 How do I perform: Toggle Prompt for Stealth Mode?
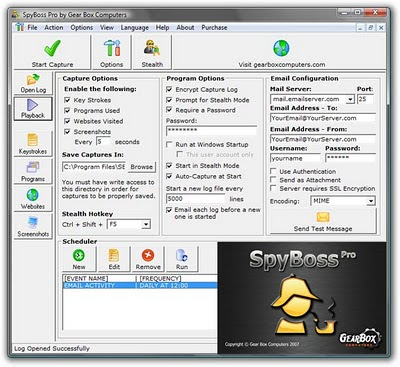coord(169,100)
